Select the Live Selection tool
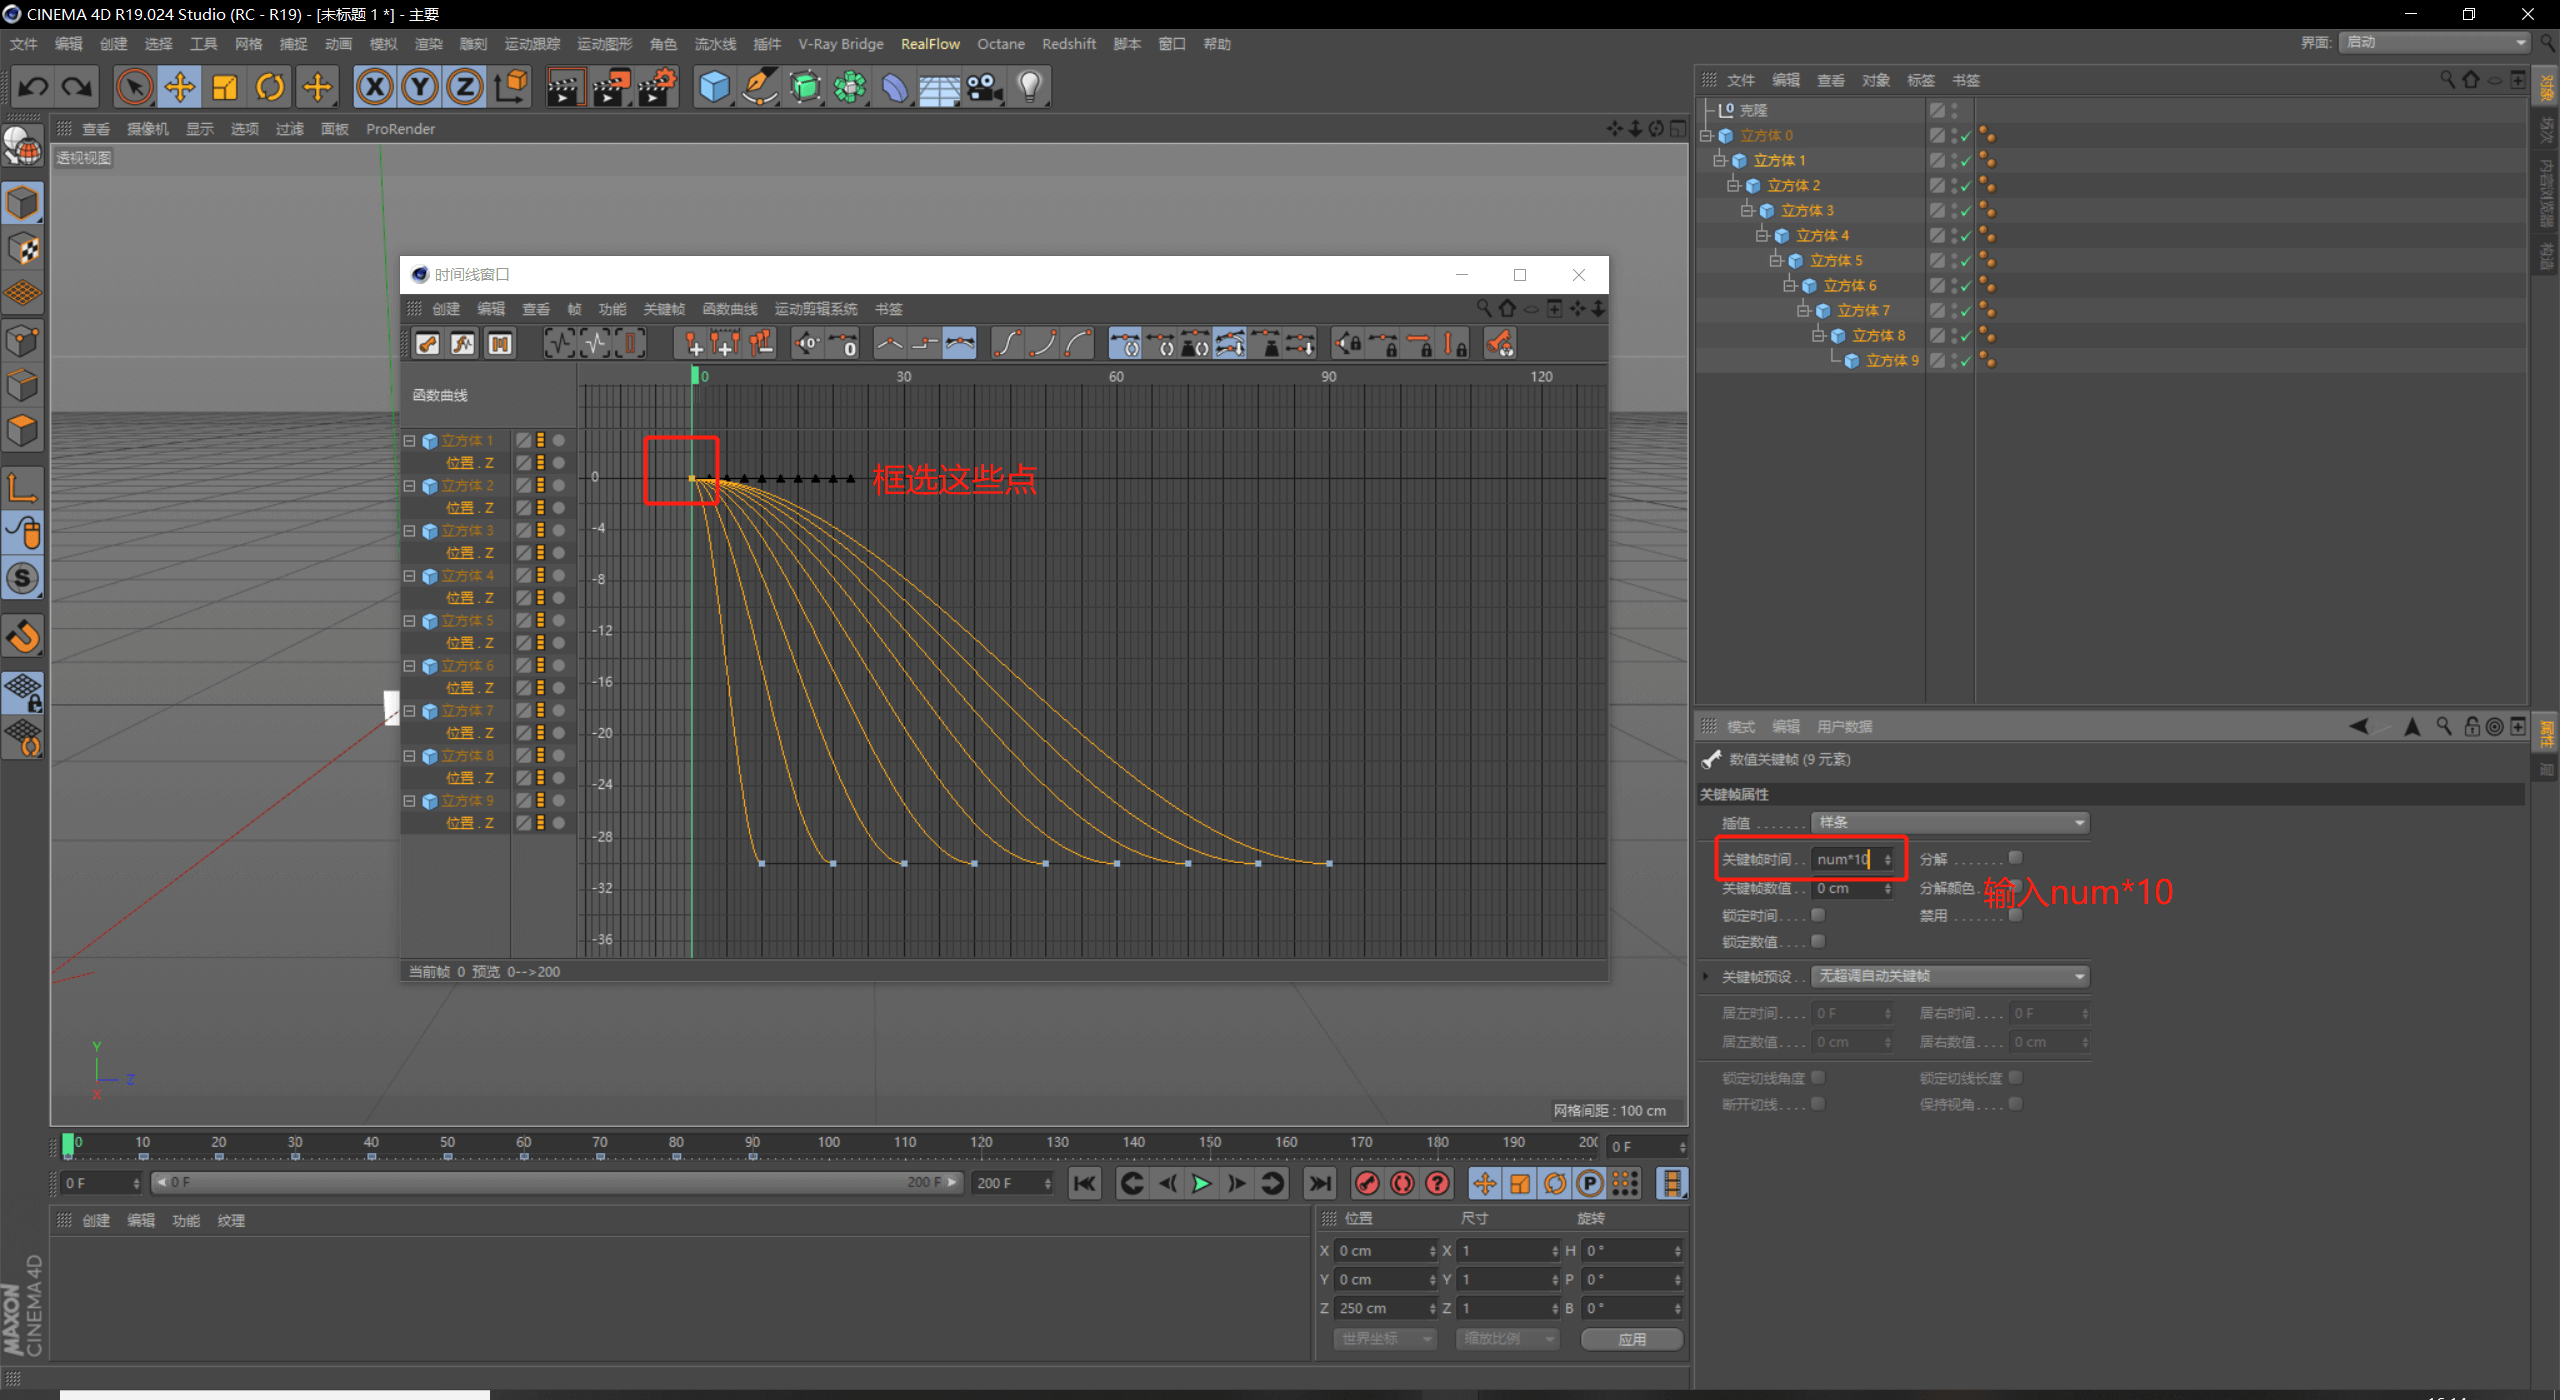This screenshot has height=1400, width=2560. 134,87
